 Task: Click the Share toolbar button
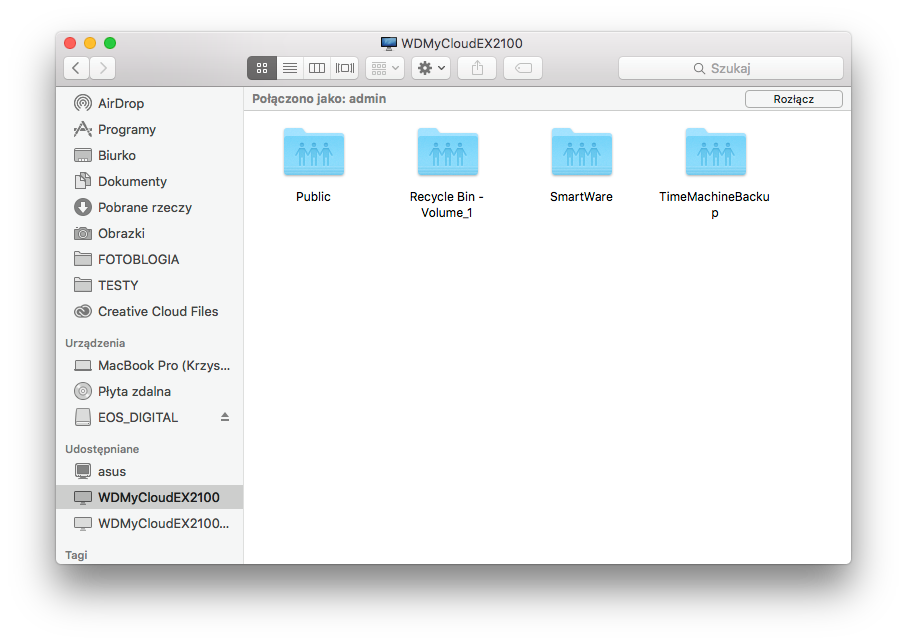click(x=477, y=68)
